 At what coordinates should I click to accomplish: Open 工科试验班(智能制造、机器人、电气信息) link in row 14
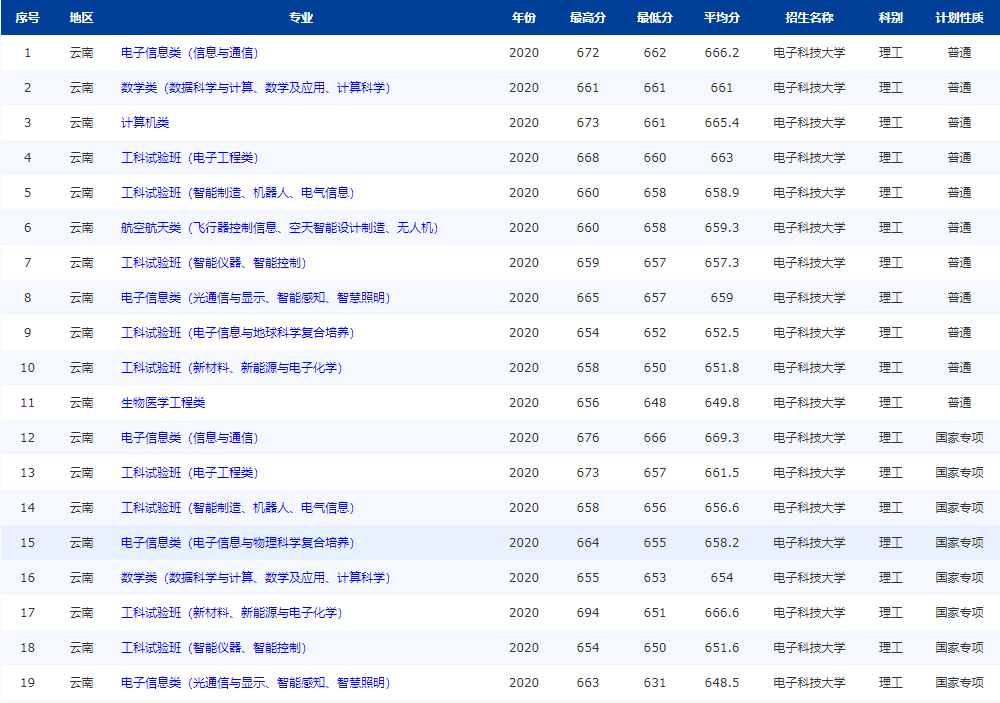(x=237, y=508)
